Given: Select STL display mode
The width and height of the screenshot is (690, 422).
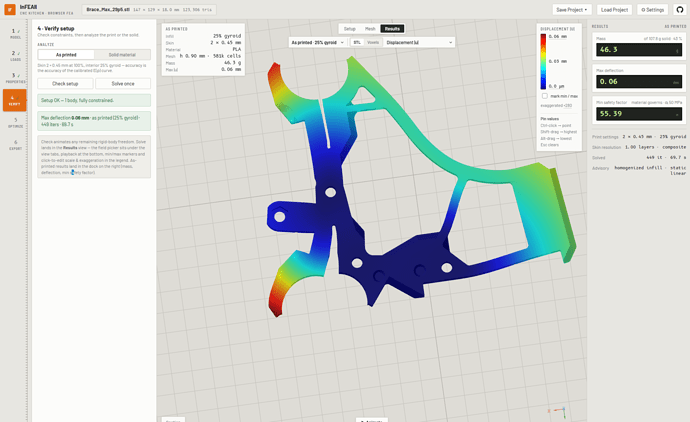Looking at the screenshot, I should (357, 42).
